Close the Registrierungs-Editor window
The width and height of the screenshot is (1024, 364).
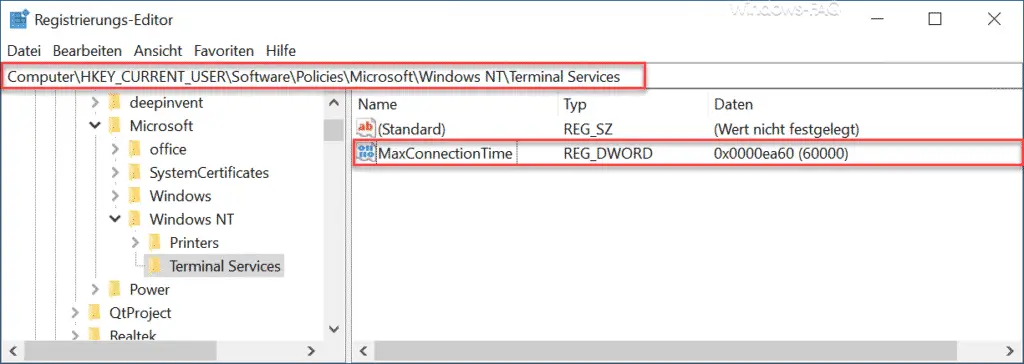(x=994, y=20)
